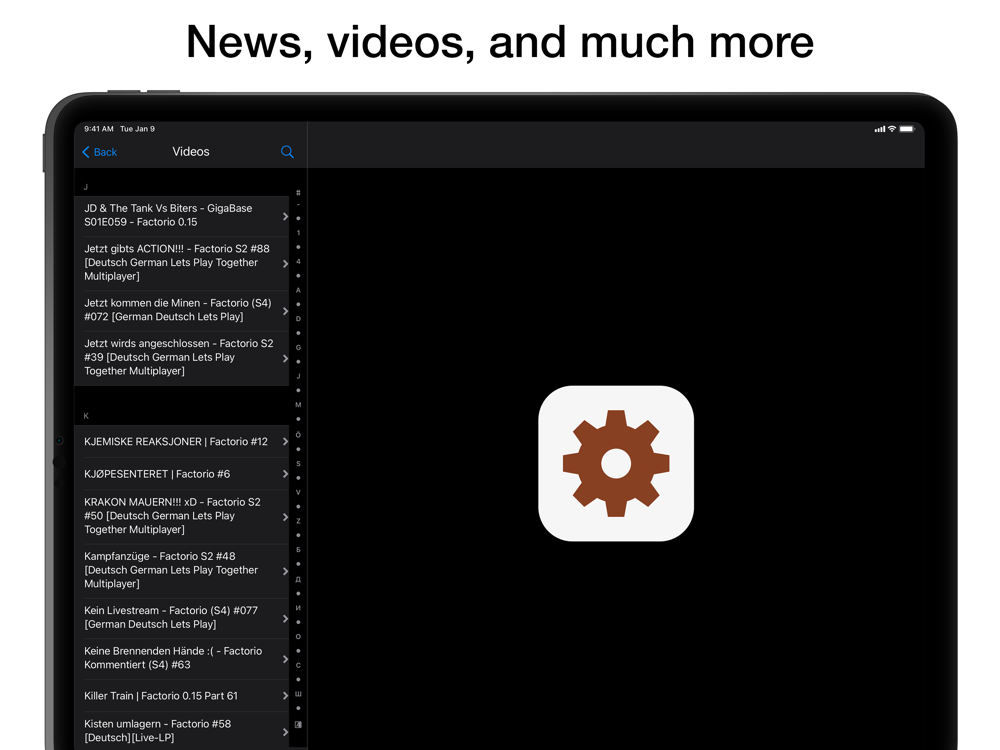Jump to G in the section index
The width and height of the screenshot is (1000, 750).
[298, 348]
